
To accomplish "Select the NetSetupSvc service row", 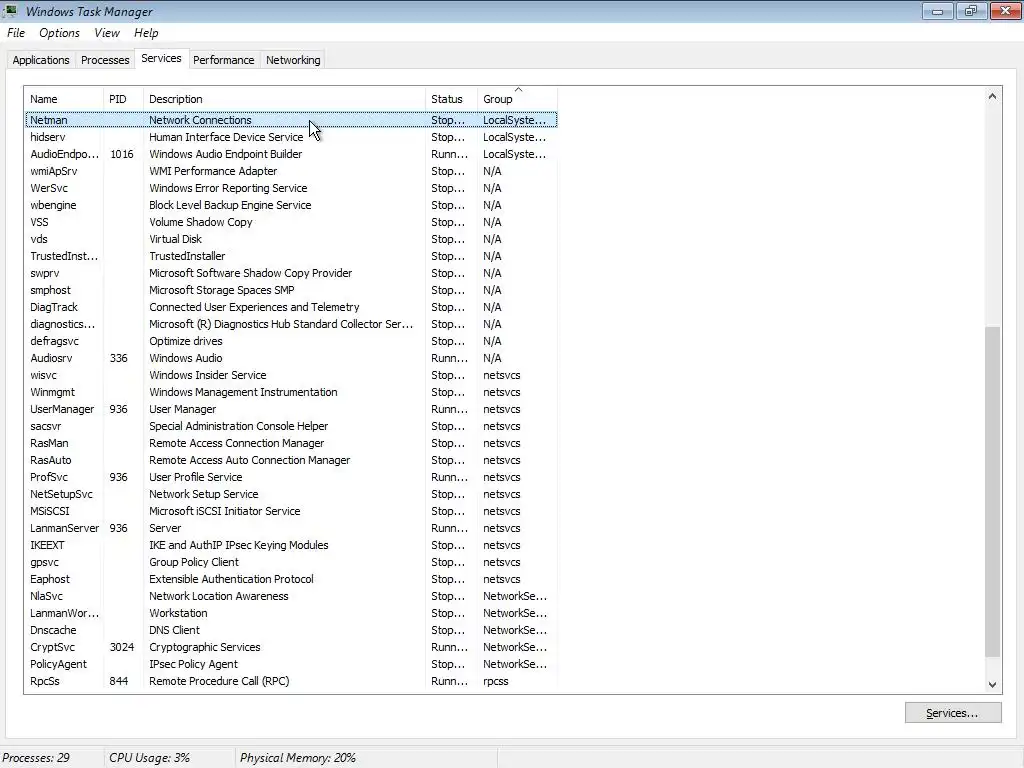I will point(291,494).
